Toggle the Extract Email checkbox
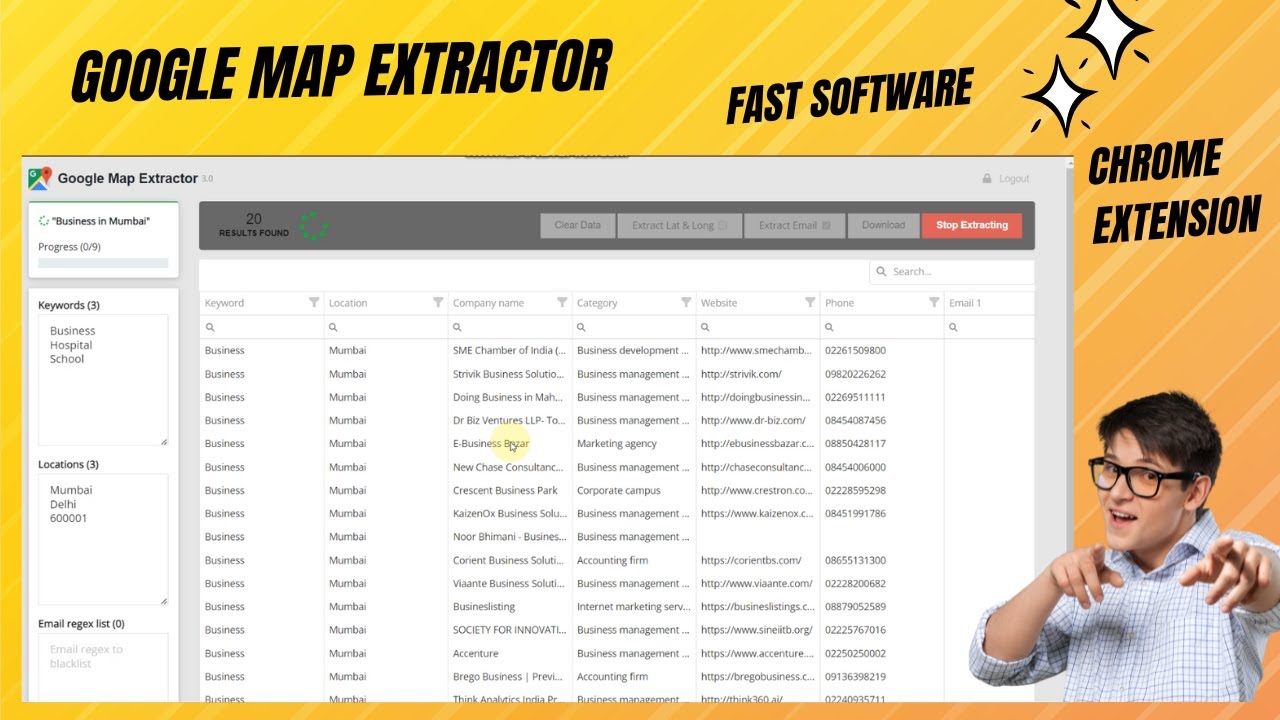1280x720 pixels. pyautogui.click(x=826, y=226)
